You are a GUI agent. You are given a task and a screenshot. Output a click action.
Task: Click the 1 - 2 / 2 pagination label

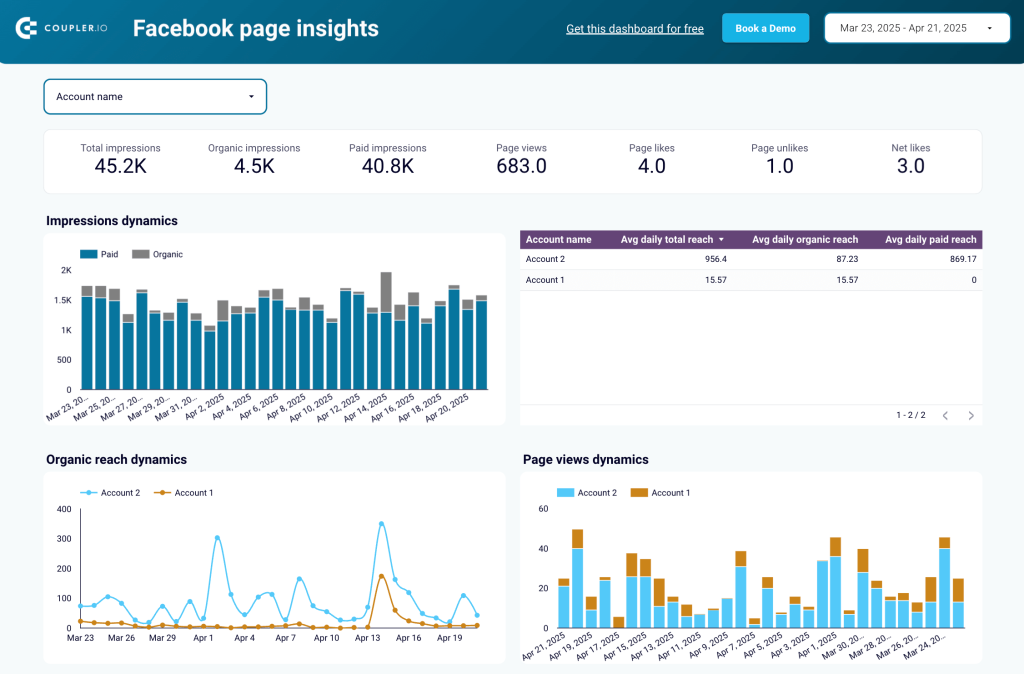click(910, 415)
